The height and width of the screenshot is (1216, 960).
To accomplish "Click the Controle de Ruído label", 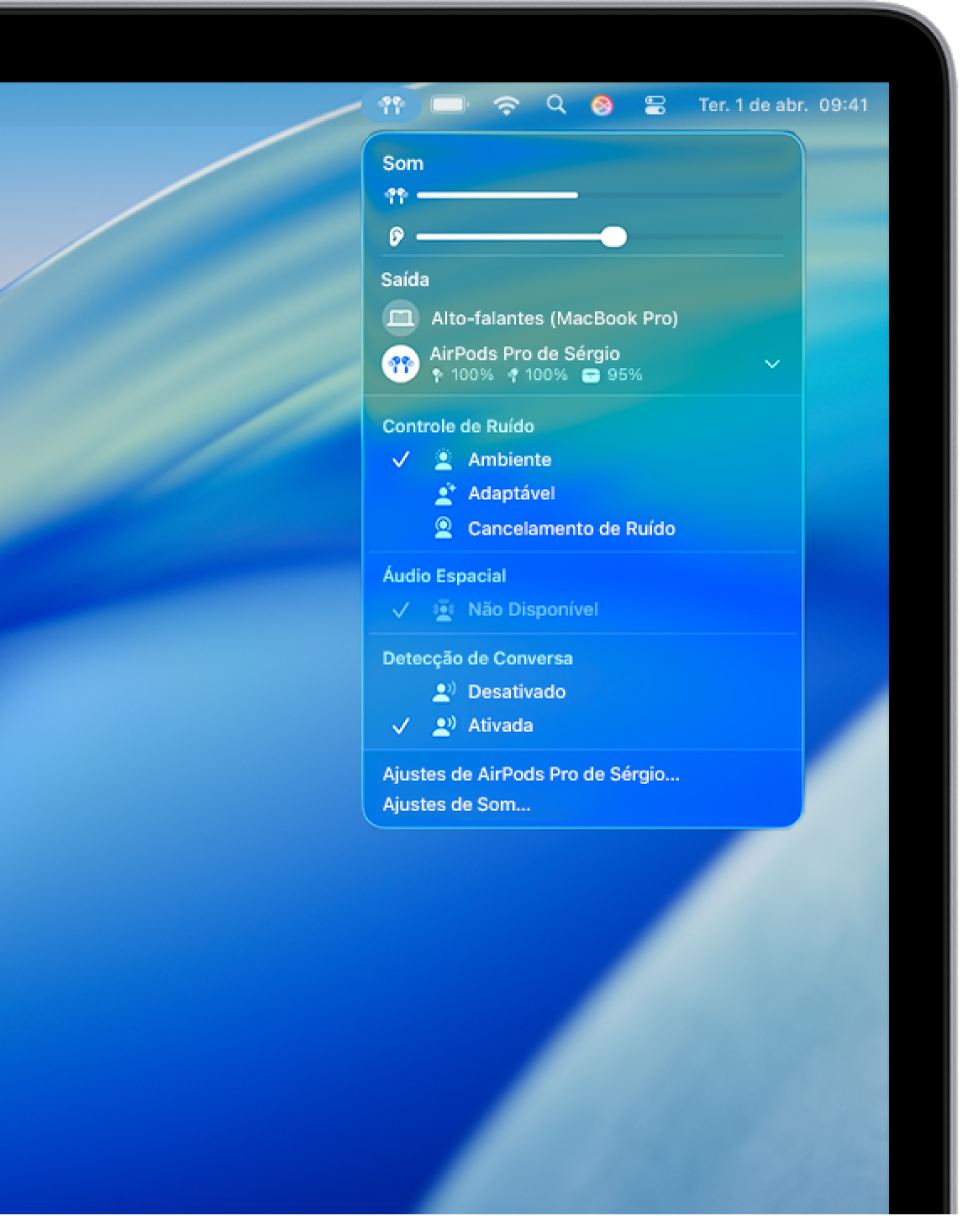I will 458,426.
